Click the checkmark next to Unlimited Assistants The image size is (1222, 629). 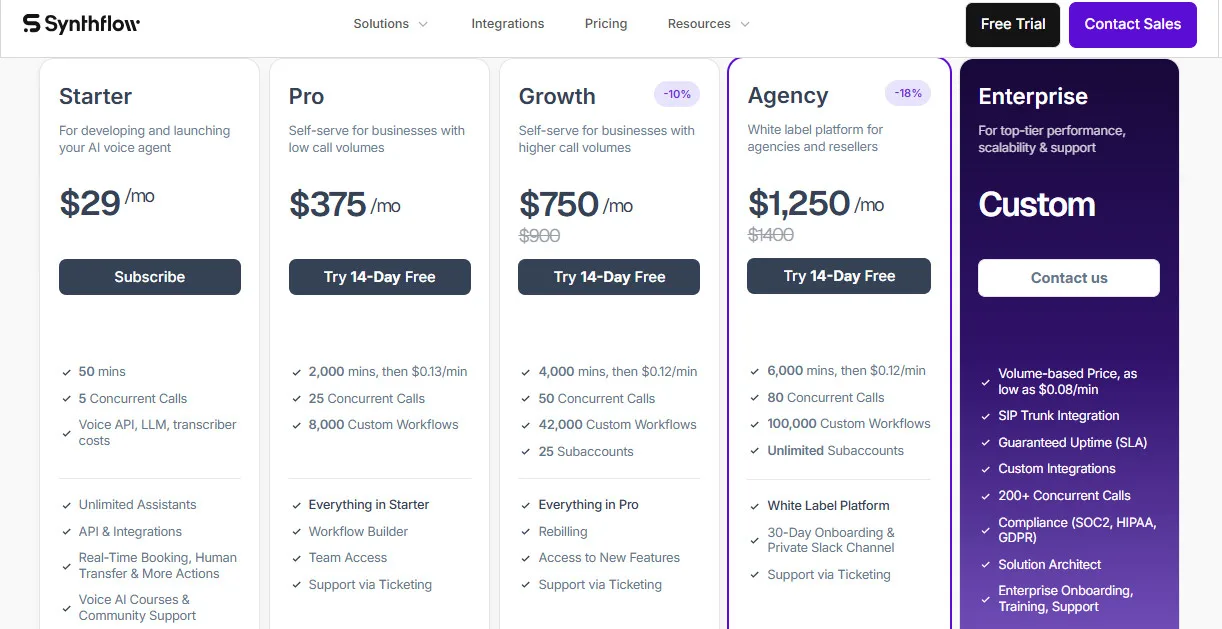(x=67, y=504)
